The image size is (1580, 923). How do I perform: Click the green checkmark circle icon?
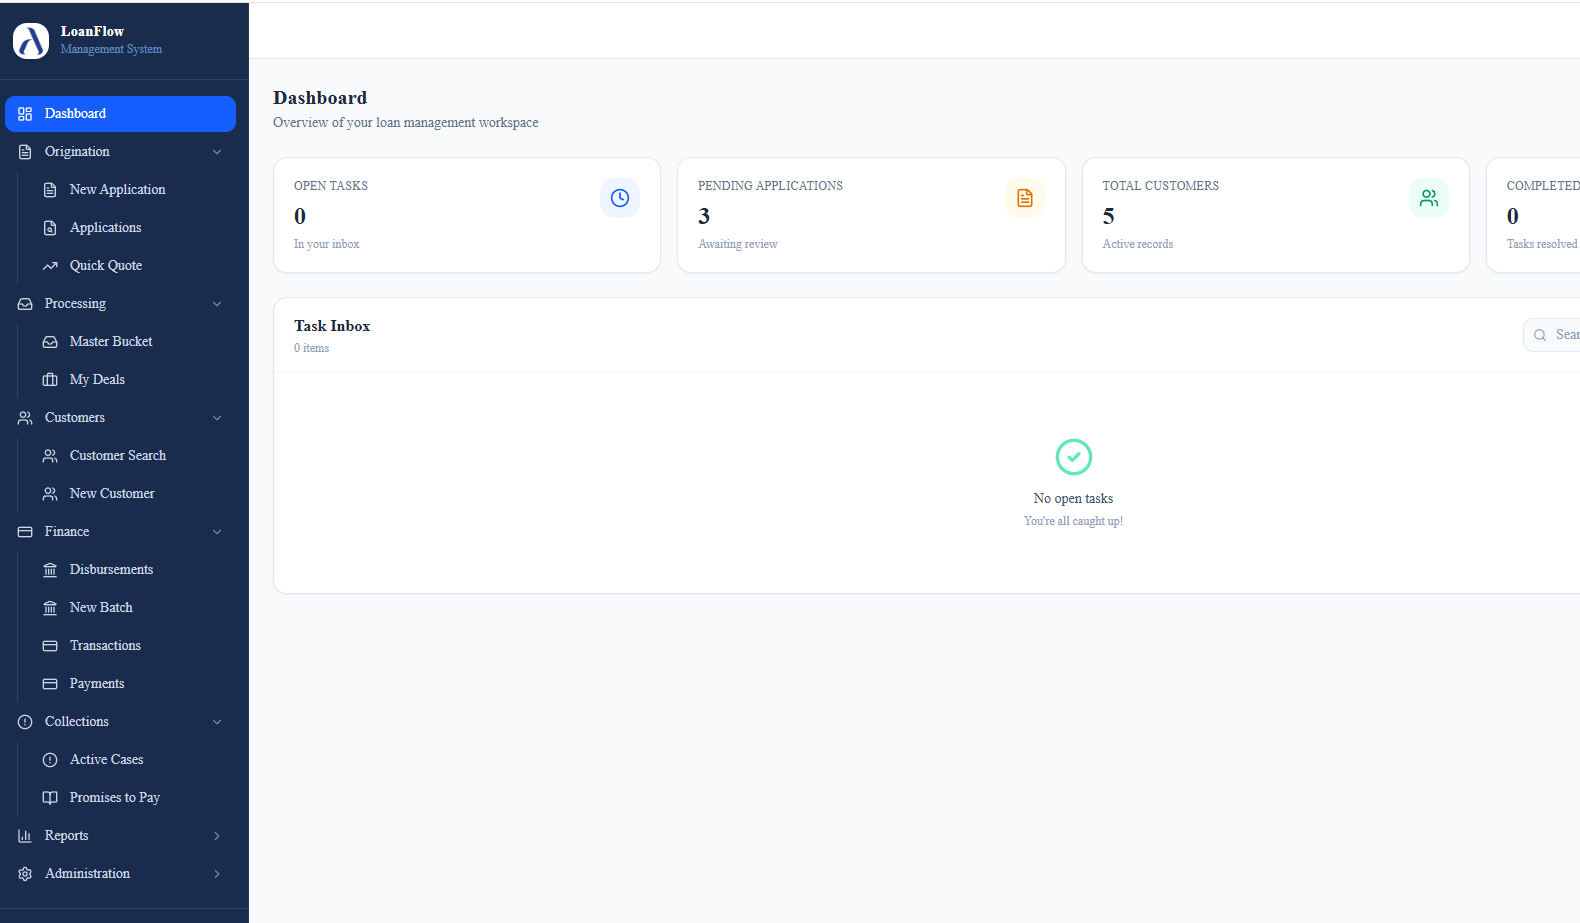pos(1074,457)
